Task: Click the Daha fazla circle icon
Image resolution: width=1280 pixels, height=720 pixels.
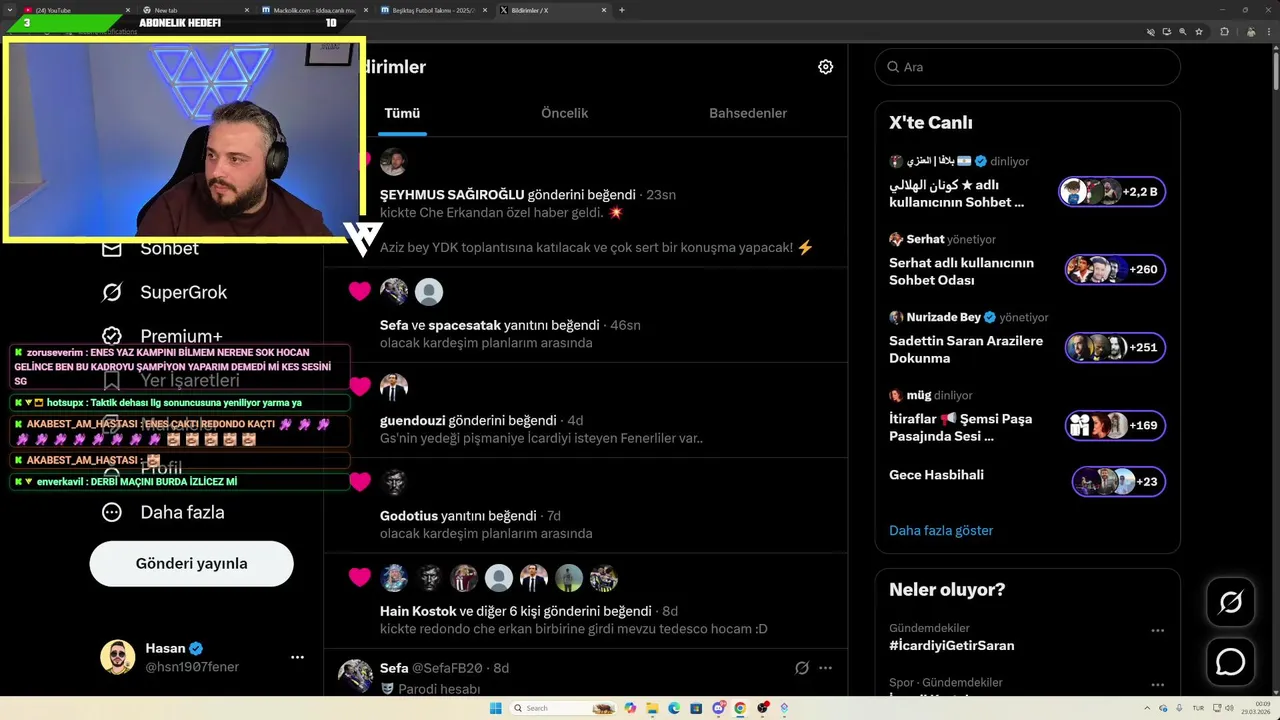Action: 112,512
